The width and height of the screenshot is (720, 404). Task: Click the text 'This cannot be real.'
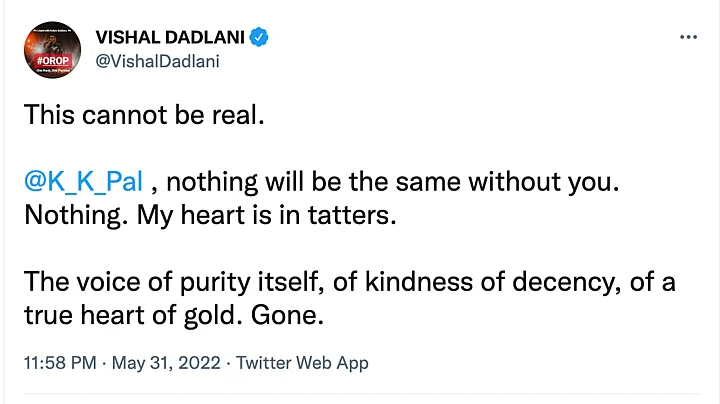pyautogui.click(x=144, y=115)
